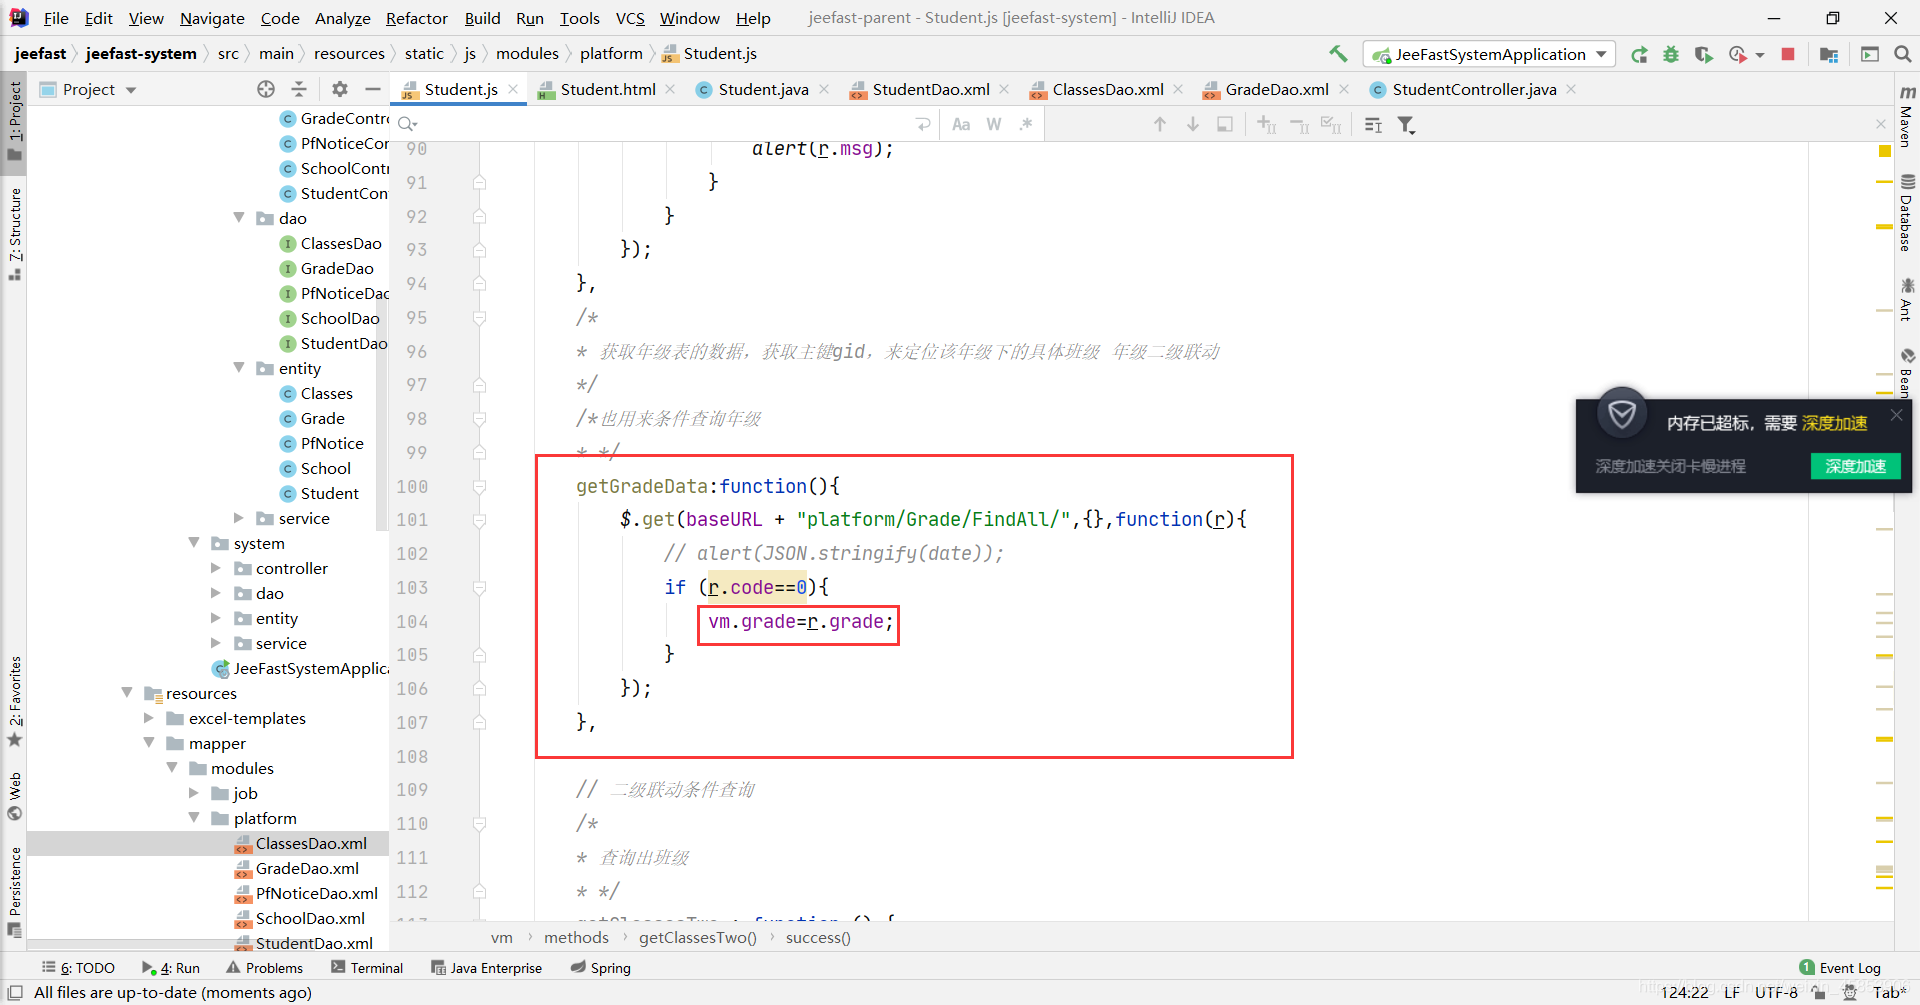This screenshot has height=1005, width=1920.
Task: Expand the job folder under modules
Action: pos(194,793)
